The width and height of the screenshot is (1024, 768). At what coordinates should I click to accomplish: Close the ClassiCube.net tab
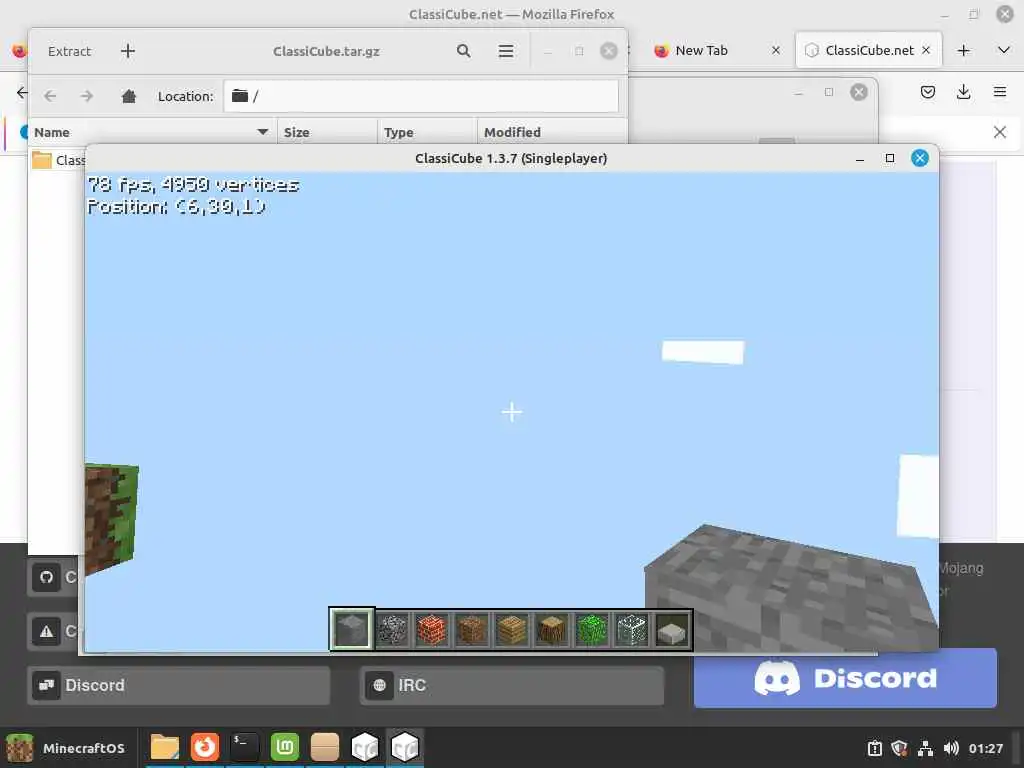(x=926, y=50)
